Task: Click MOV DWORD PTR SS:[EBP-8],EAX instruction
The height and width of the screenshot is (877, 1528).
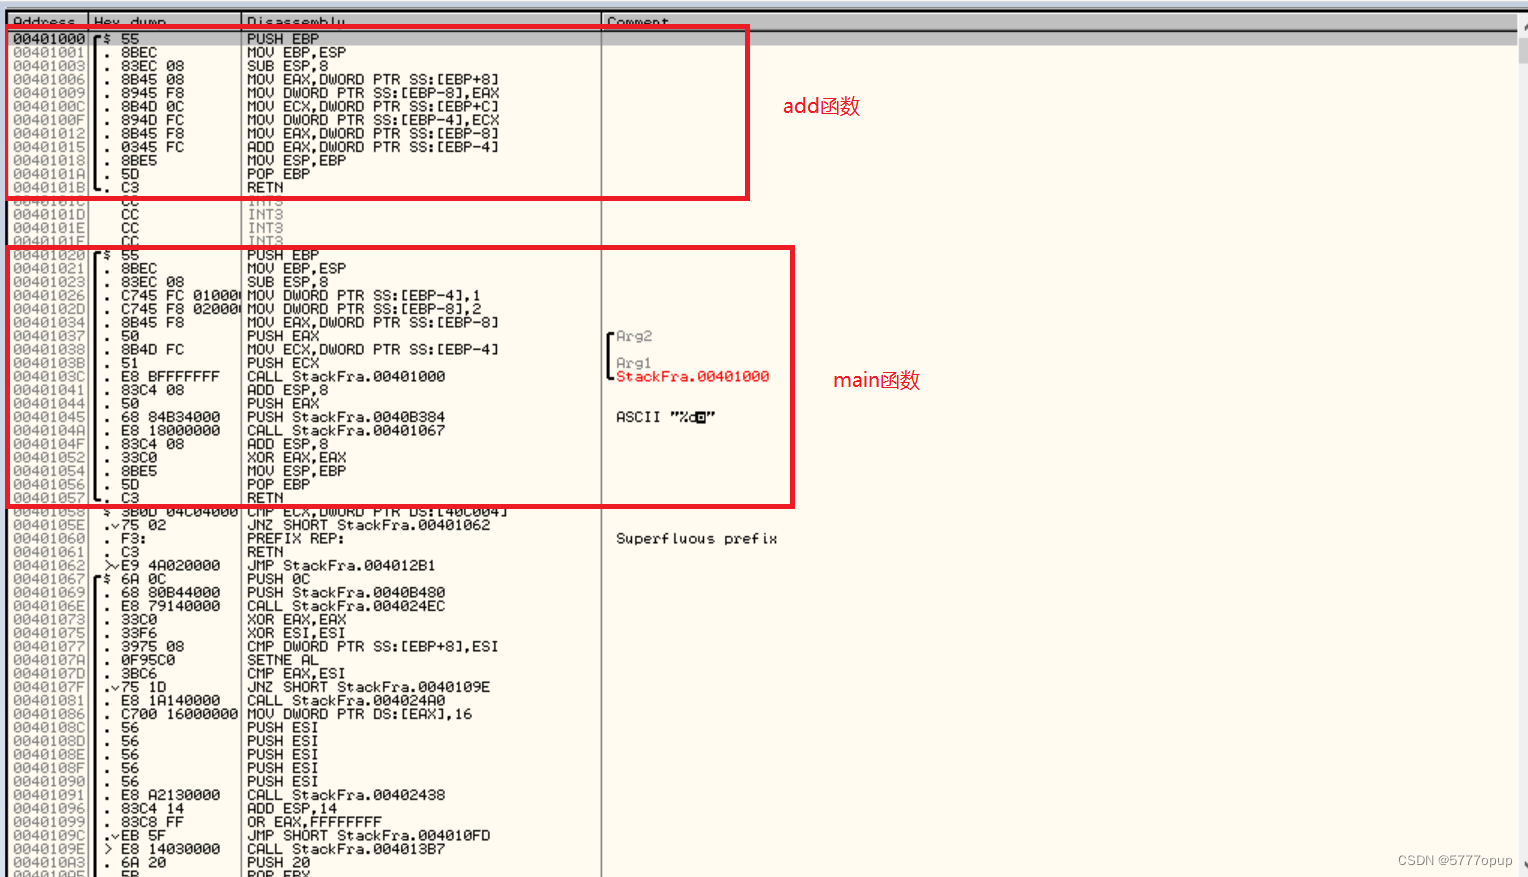Action: tap(372, 93)
